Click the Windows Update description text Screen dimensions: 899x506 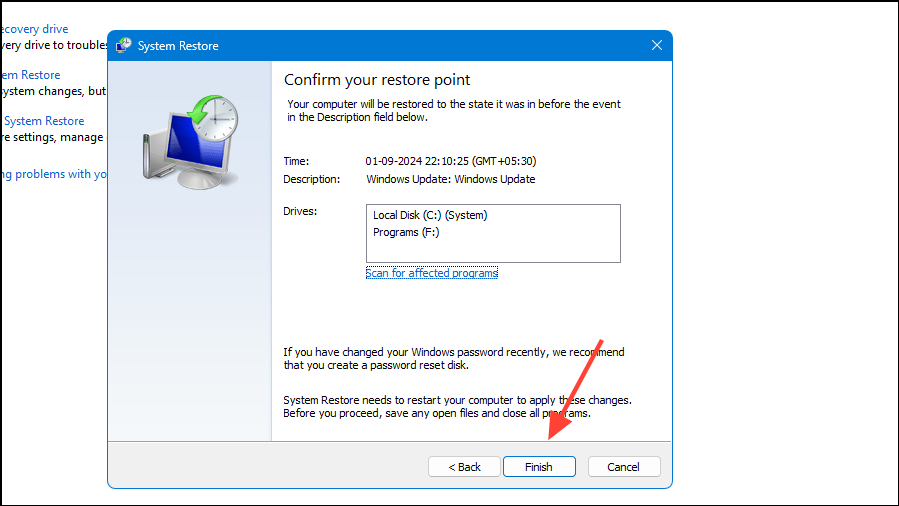(451, 179)
